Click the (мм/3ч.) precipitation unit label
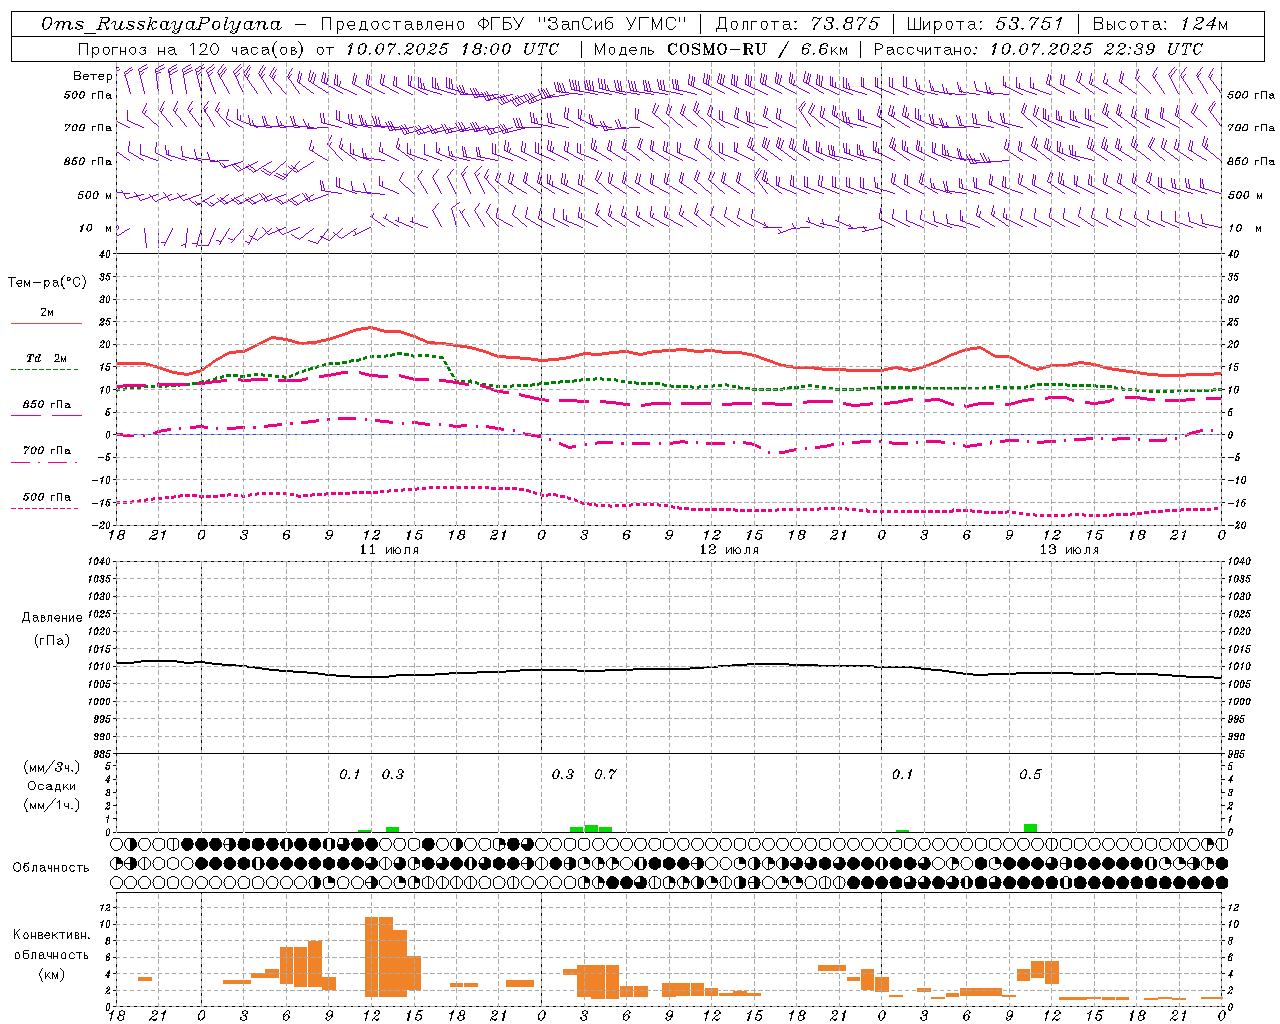The height and width of the screenshot is (1024, 1280). coord(51,768)
